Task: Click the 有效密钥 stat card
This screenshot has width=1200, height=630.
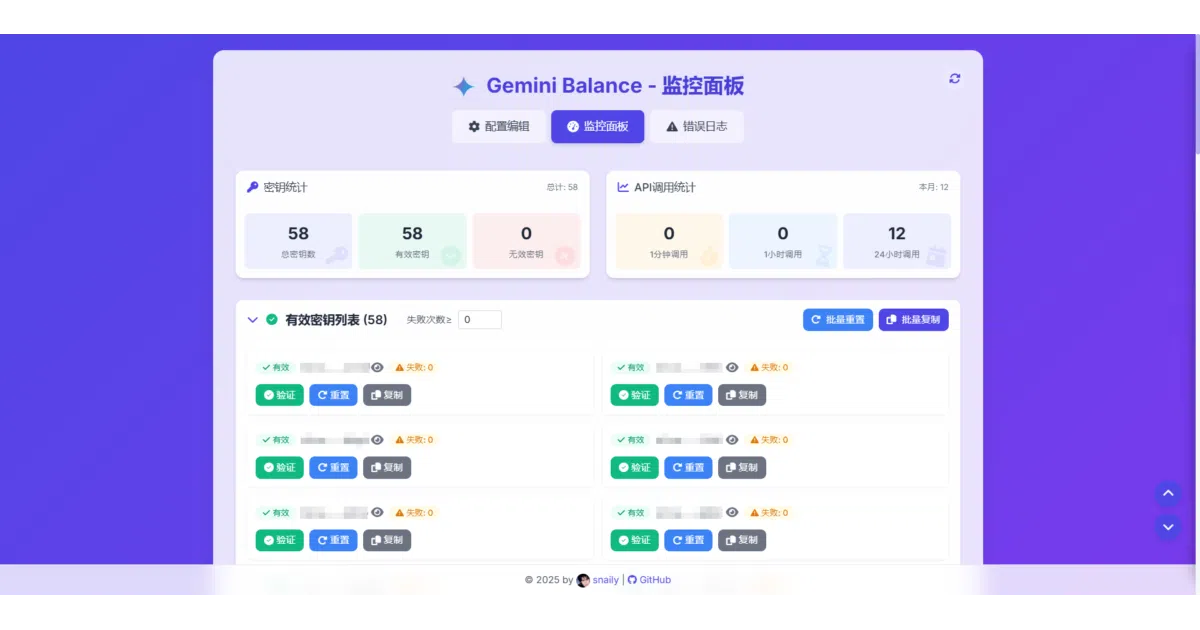Action: tap(412, 241)
